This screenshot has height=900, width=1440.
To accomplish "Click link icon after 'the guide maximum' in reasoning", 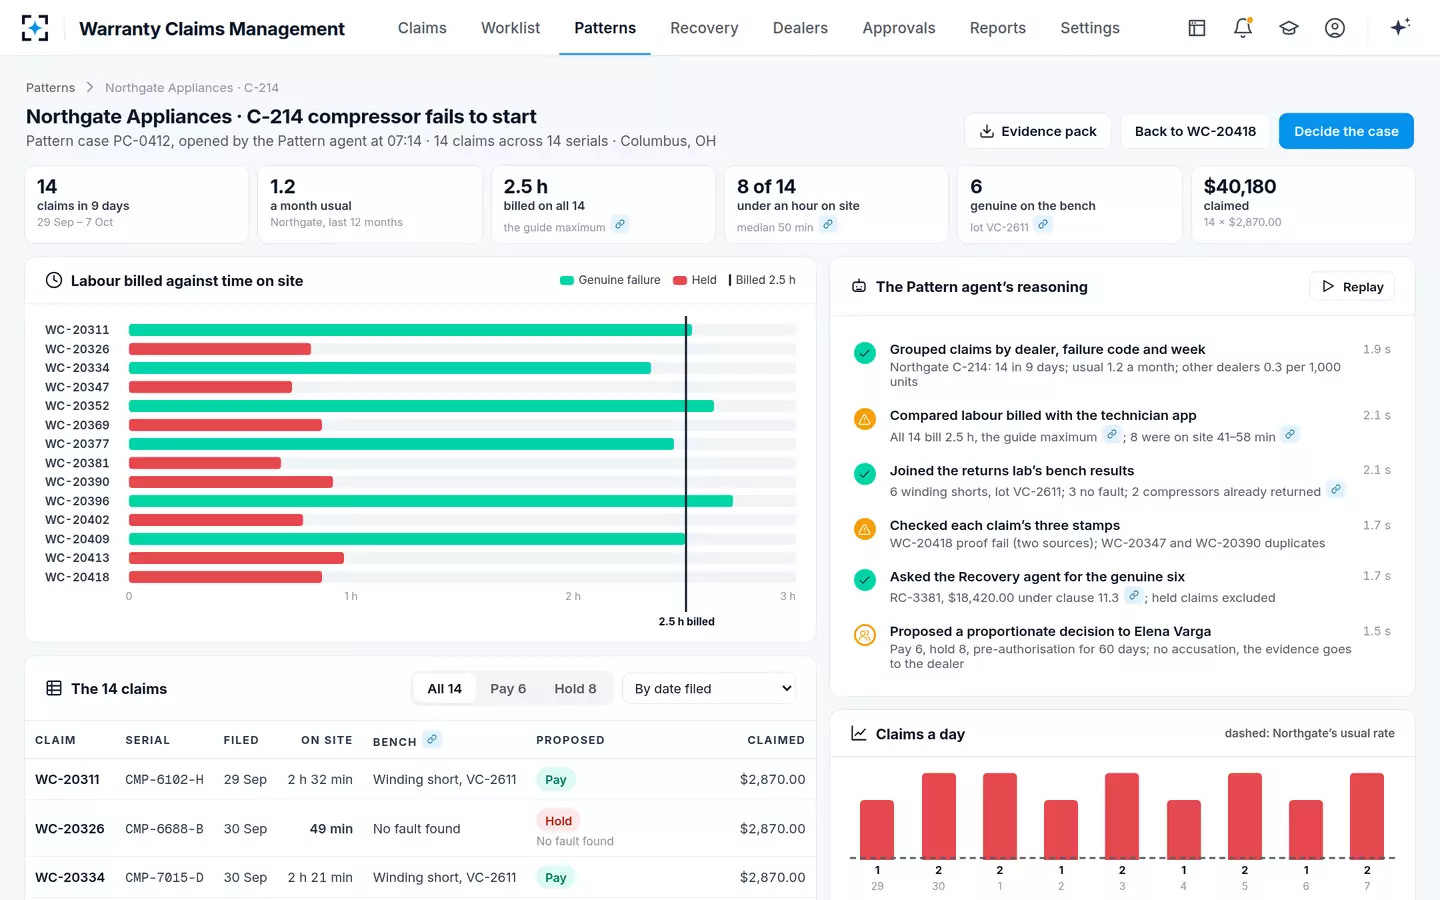I will [1111, 434].
